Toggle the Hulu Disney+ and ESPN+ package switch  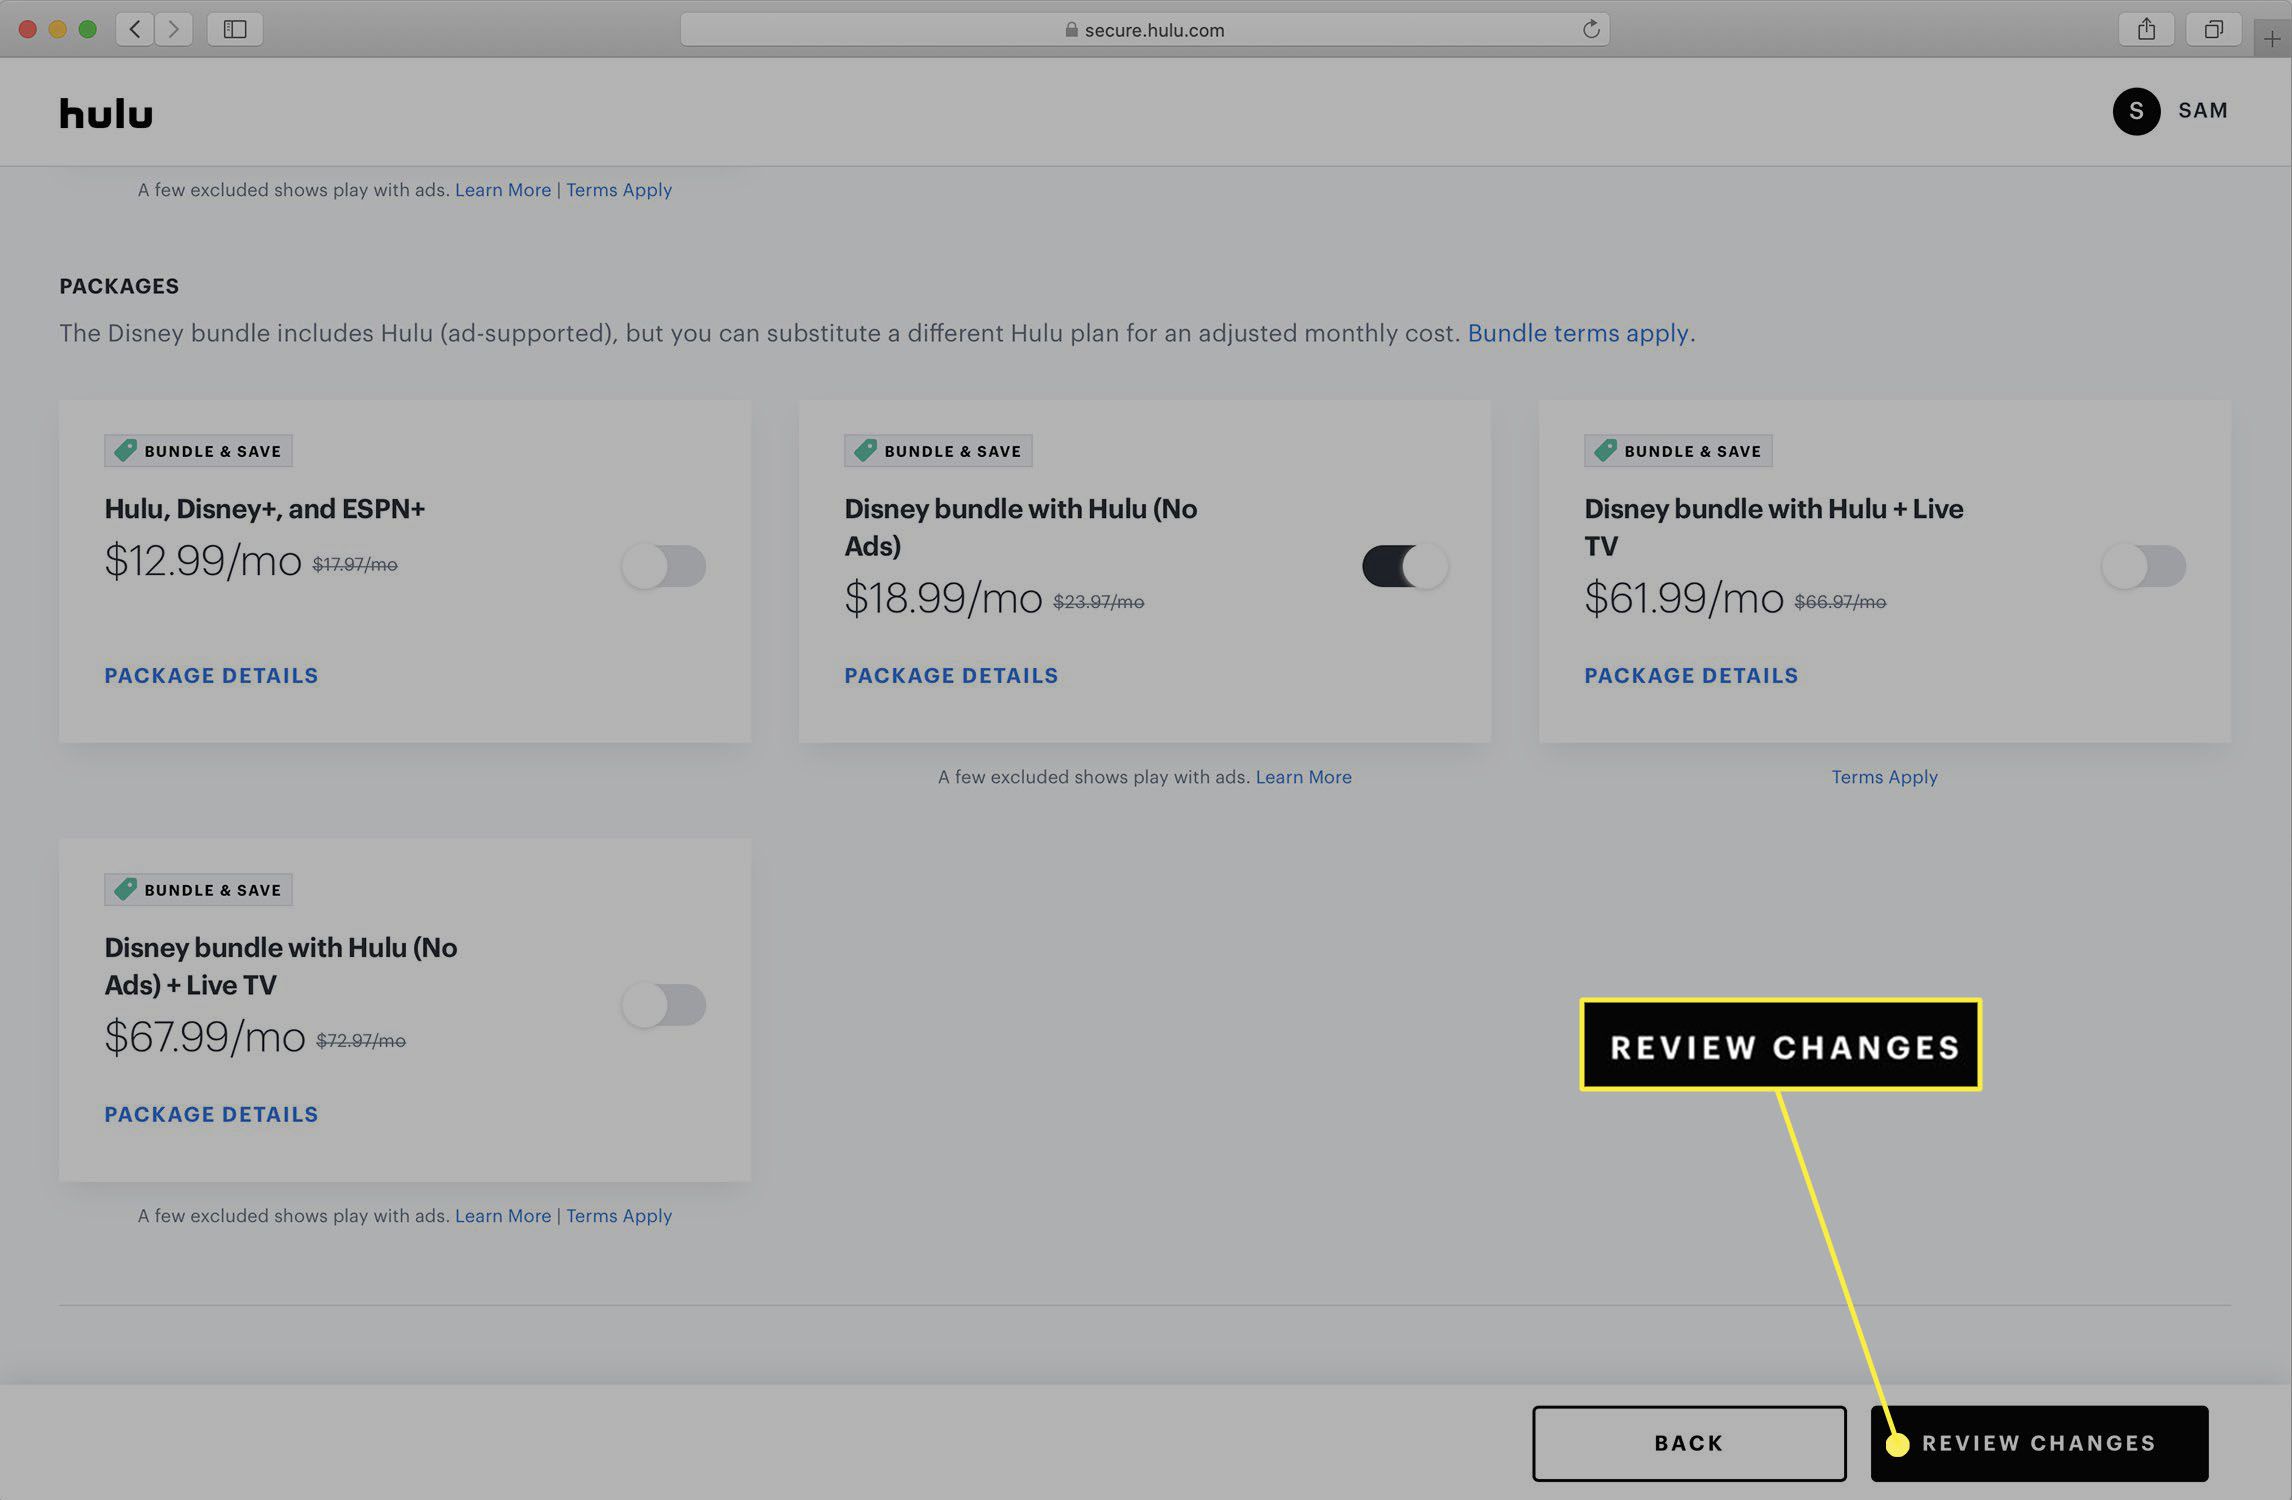coord(663,564)
